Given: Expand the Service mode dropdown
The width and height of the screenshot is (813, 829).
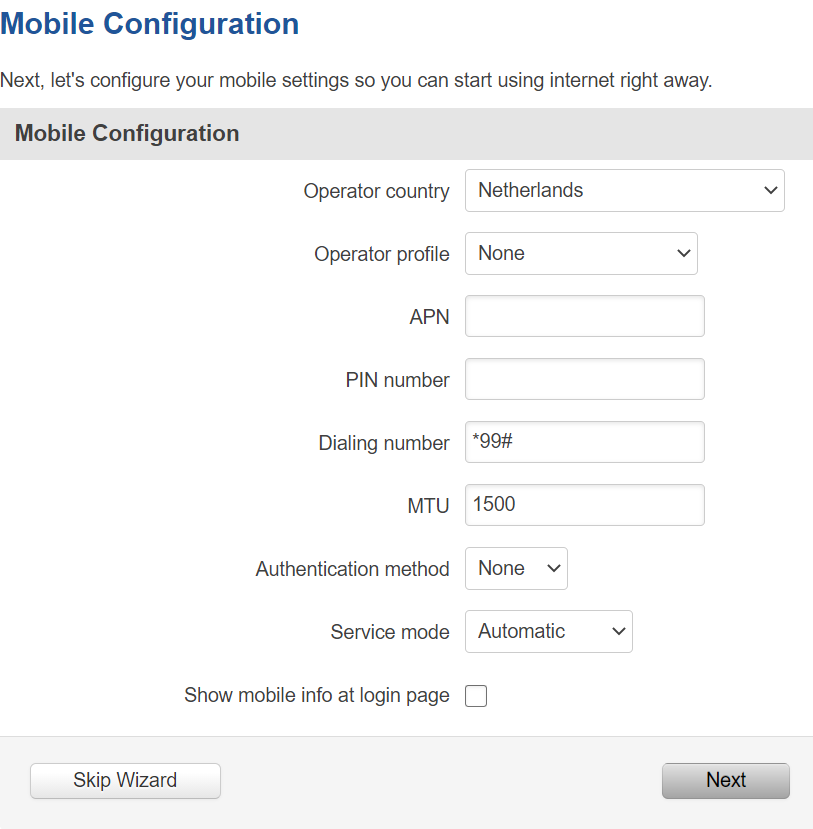Looking at the screenshot, I should (x=548, y=632).
